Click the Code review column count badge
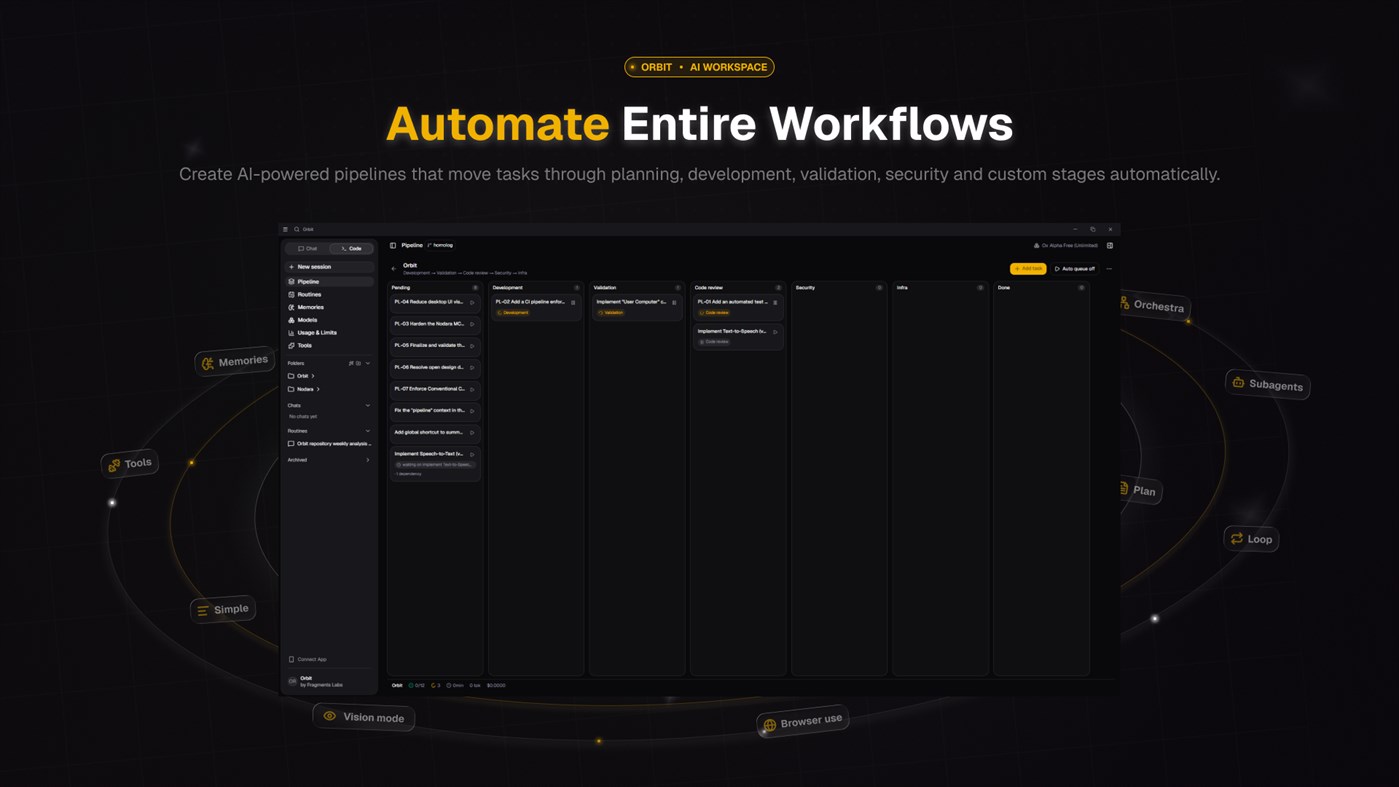The width and height of the screenshot is (1399, 787). 778,288
